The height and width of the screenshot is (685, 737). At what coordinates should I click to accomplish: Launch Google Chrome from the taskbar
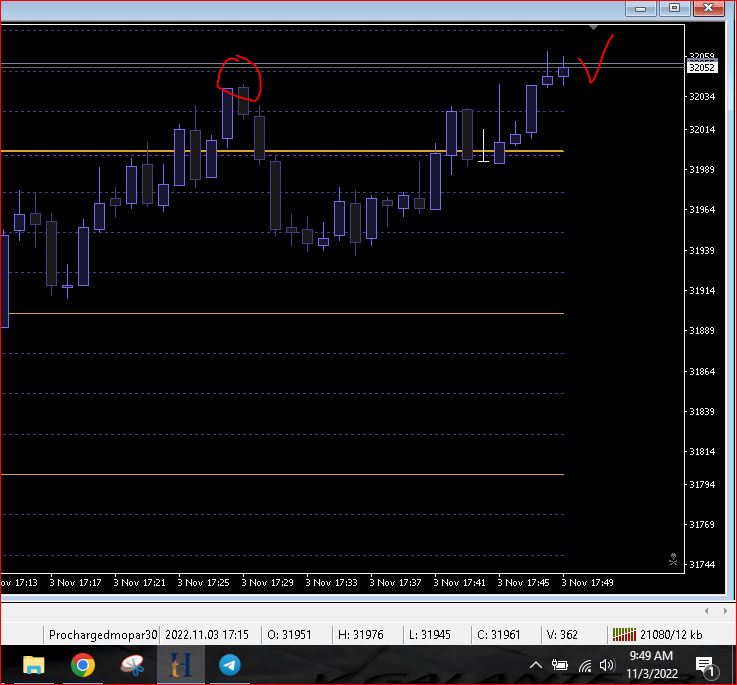[x=83, y=665]
